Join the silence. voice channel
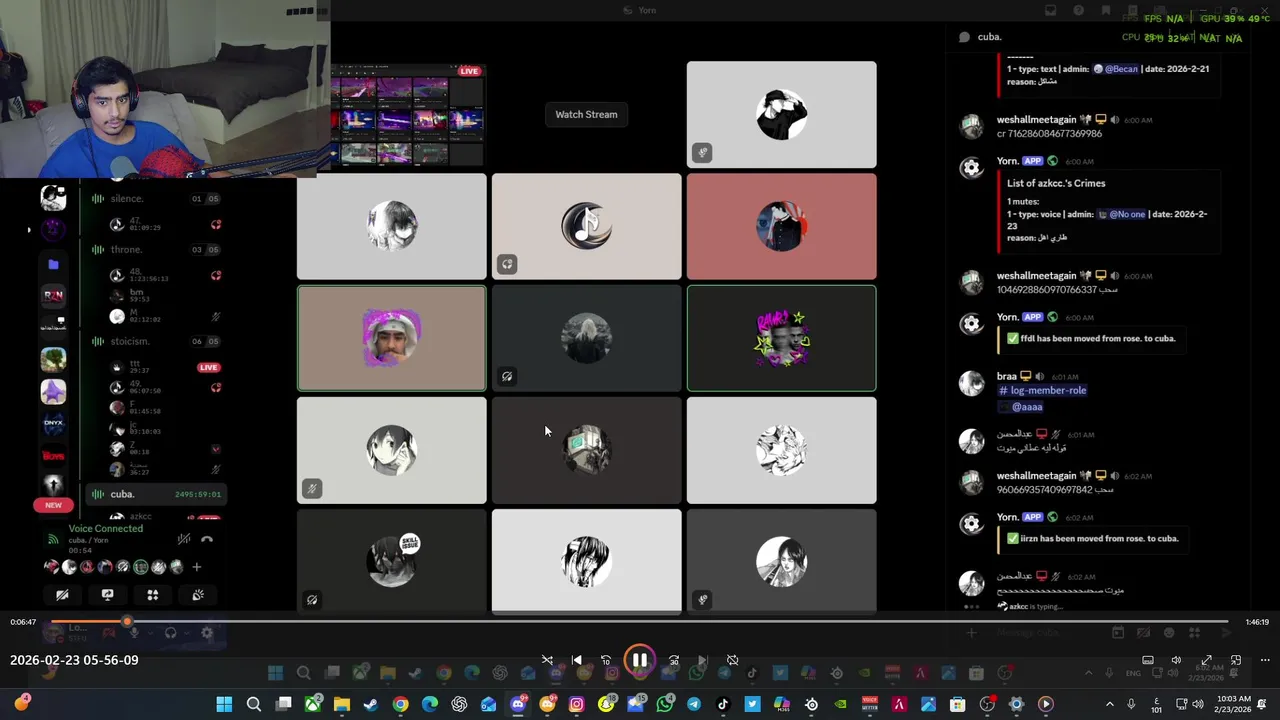The height and width of the screenshot is (720, 1280). pyautogui.click(x=155, y=198)
